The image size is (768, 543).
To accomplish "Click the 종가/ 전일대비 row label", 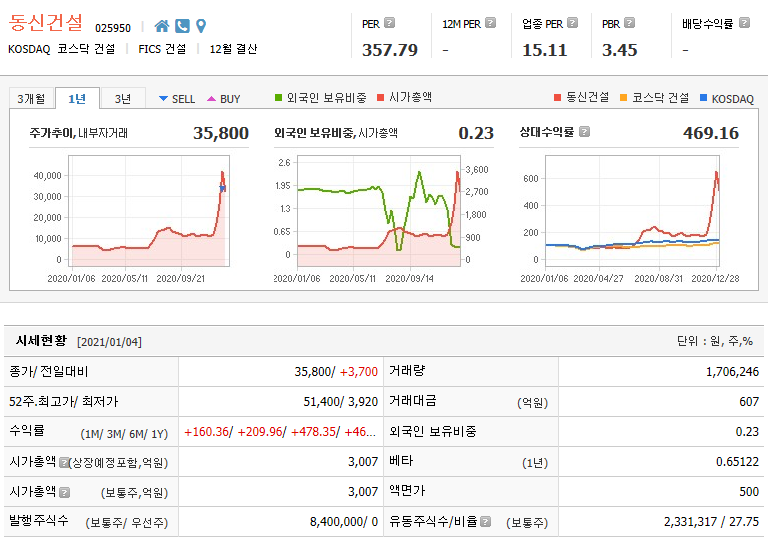I will point(48,372).
